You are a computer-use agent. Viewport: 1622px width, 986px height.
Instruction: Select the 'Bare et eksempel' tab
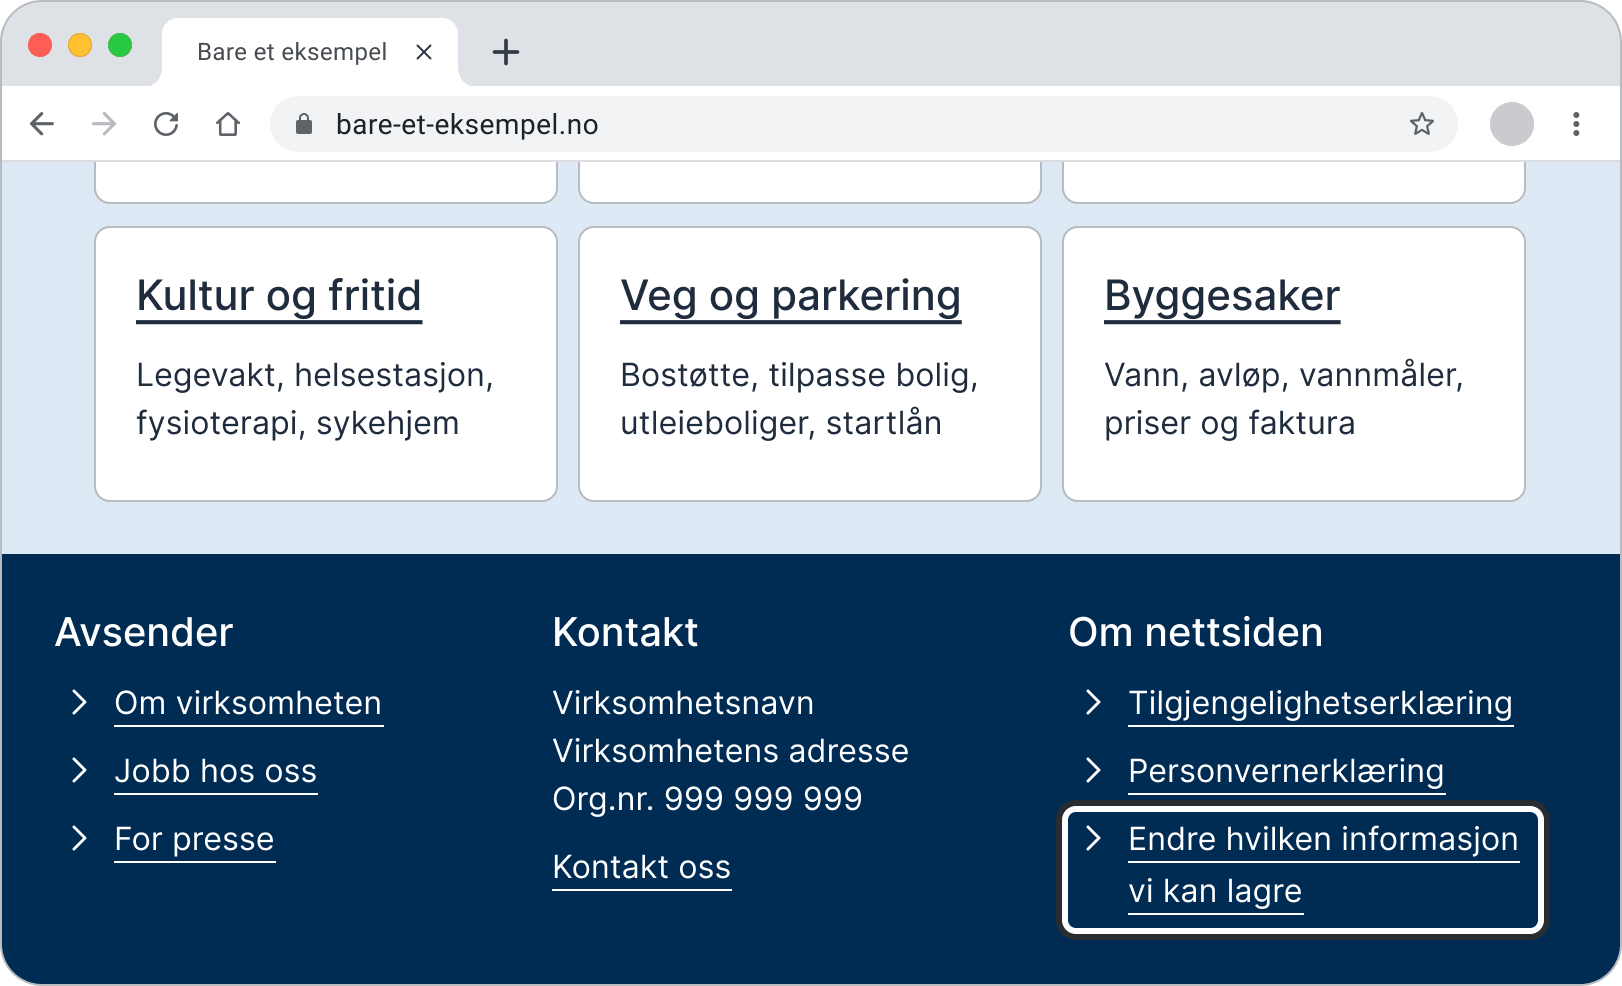tap(310, 52)
